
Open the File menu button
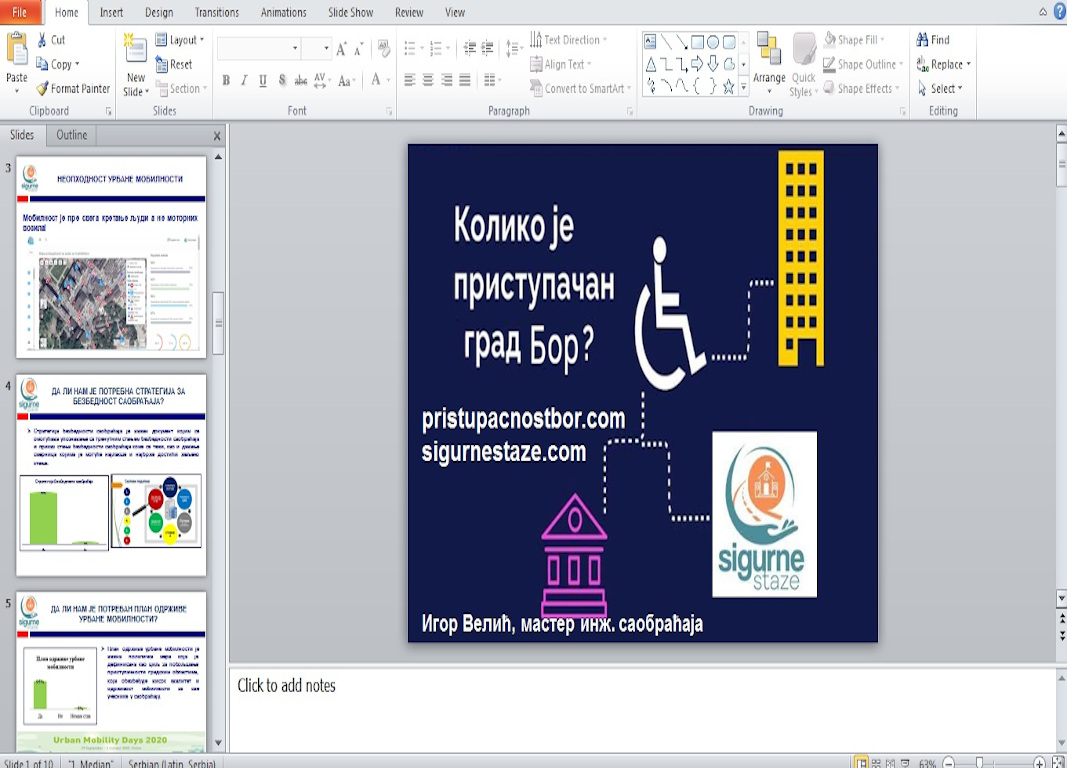coord(20,13)
